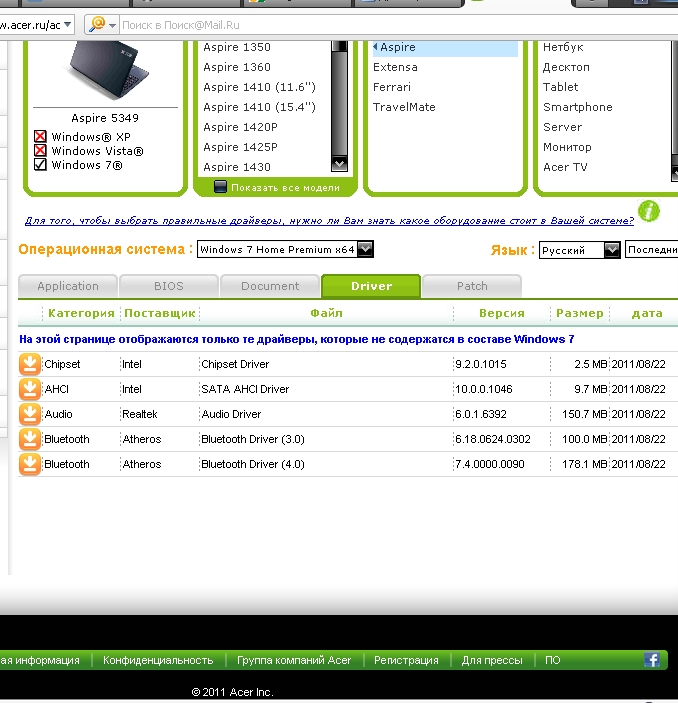This screenshot has height=703, width=678.
Task: Open the dropdown beside the language selector
Action: coord(652,250)
